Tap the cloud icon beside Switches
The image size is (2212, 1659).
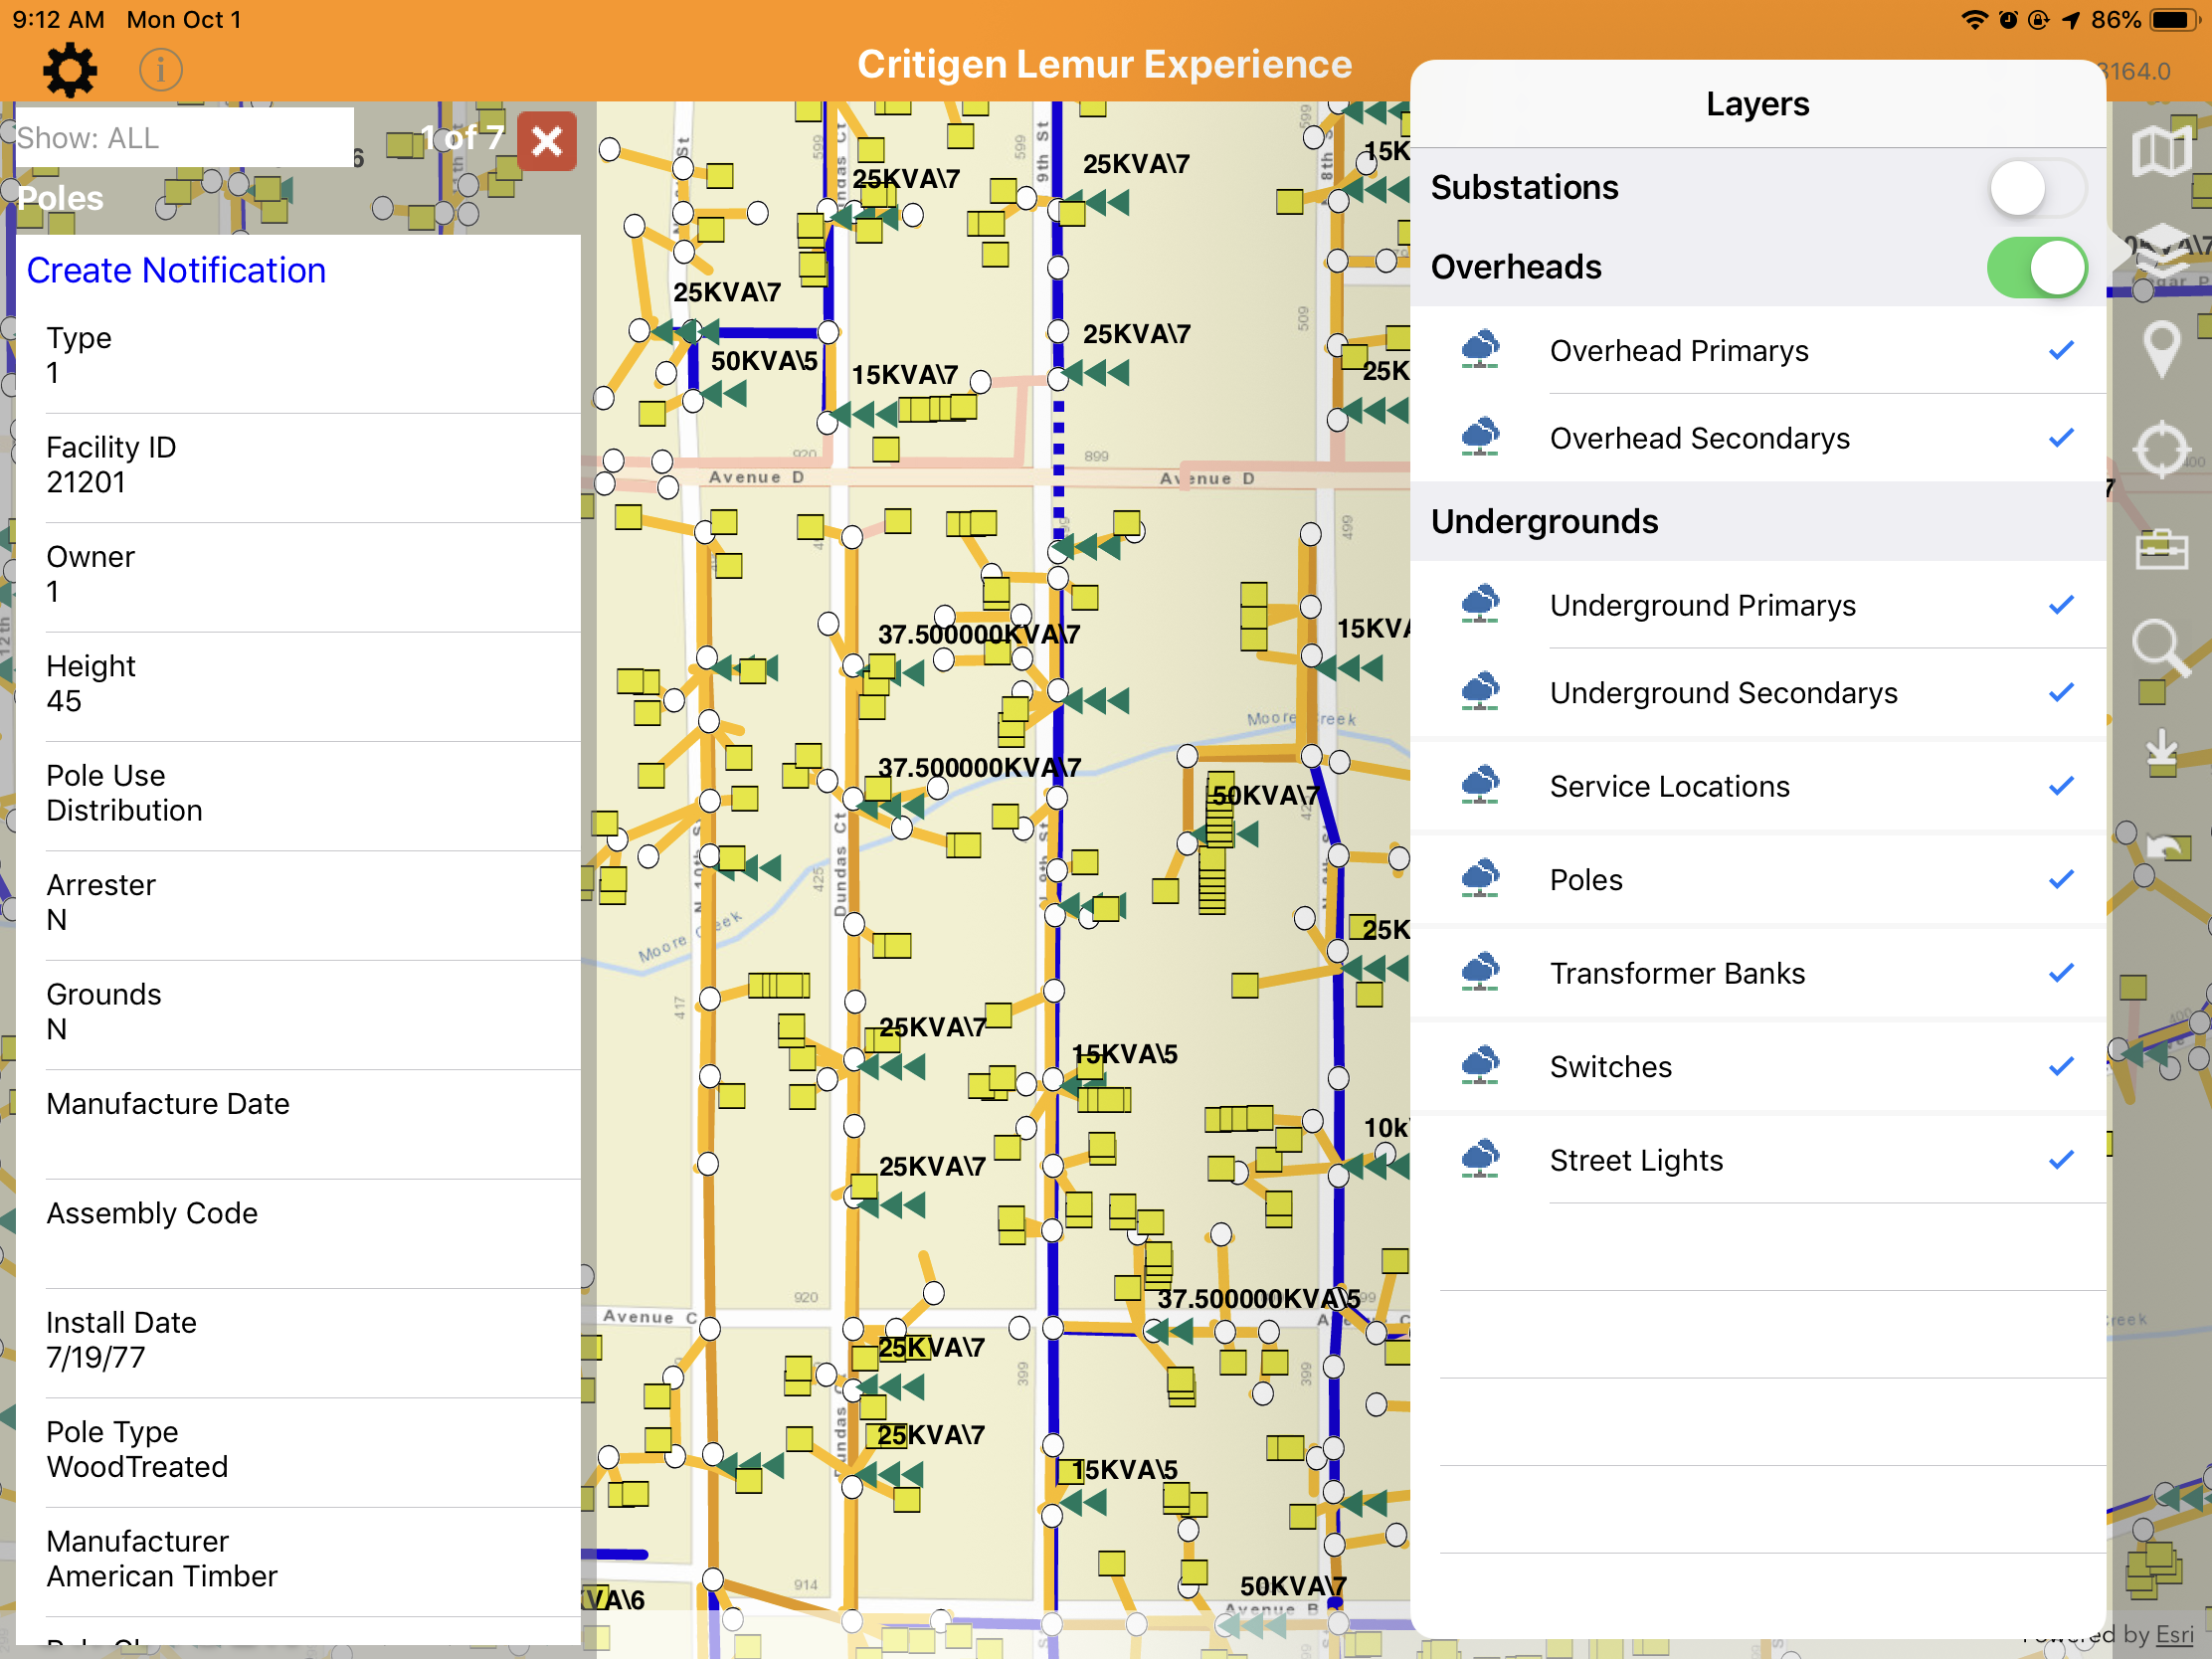[1480, 1065]
